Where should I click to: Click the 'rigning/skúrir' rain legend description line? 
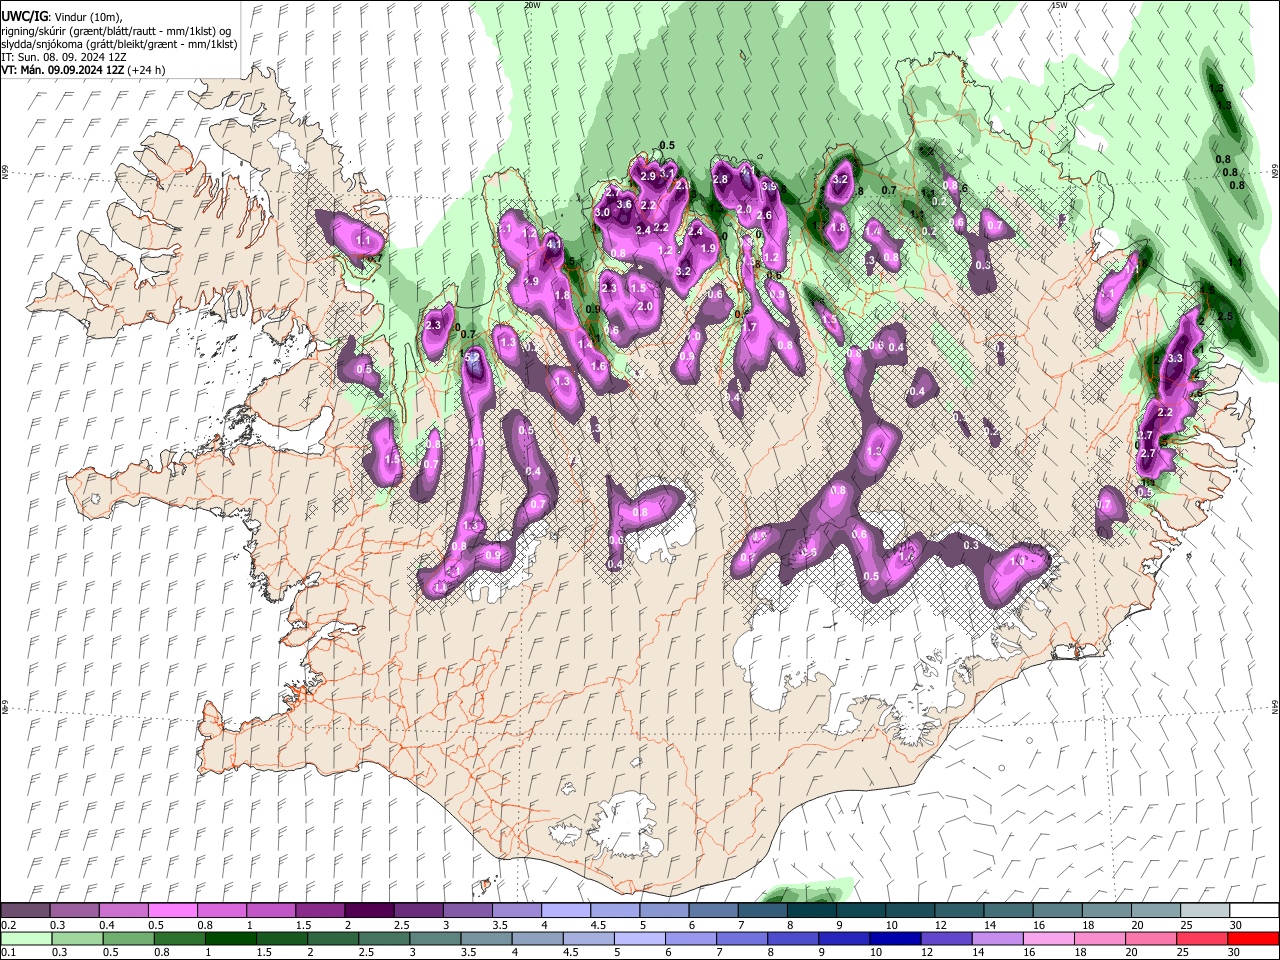click(117, 31)
